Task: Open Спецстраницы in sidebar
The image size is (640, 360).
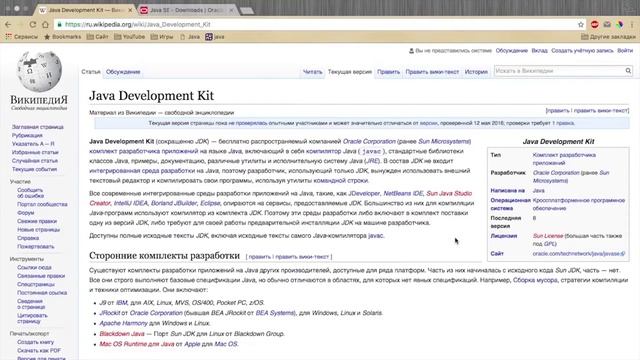Action: click(36, 284)
